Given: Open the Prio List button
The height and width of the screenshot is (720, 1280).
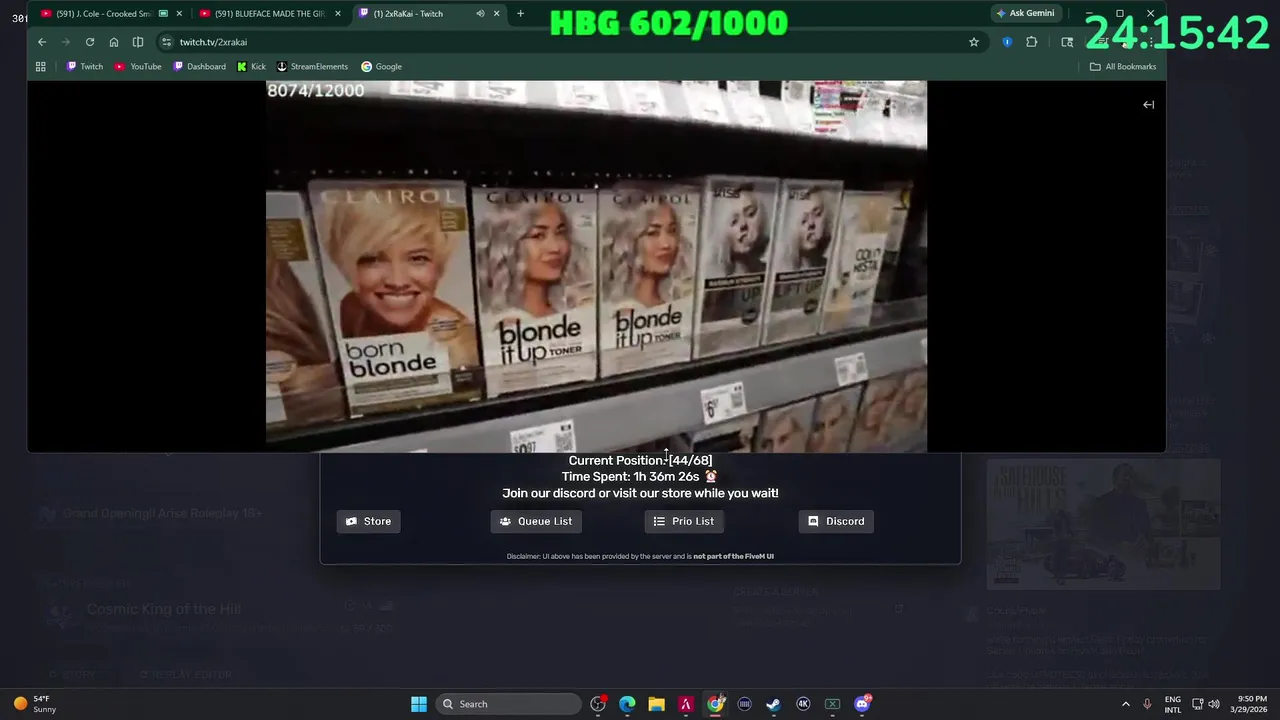Looking at the screenshot, I should pyautogui.click(x=684, y=521).
